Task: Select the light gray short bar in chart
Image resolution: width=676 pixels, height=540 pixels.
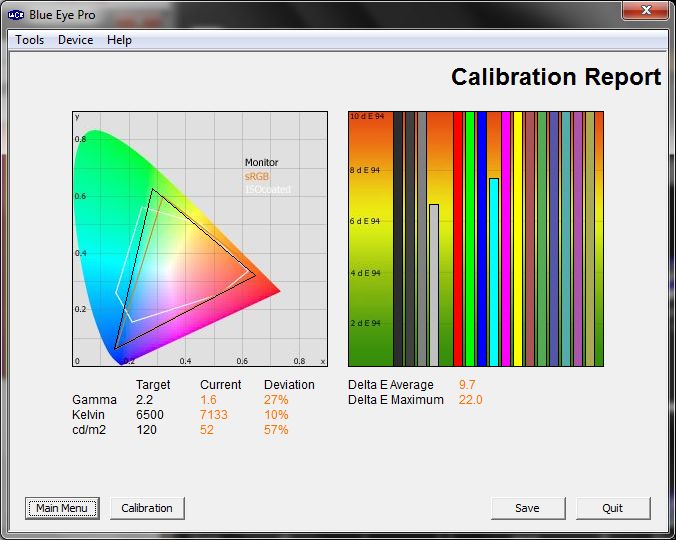Action: (434, 285)
